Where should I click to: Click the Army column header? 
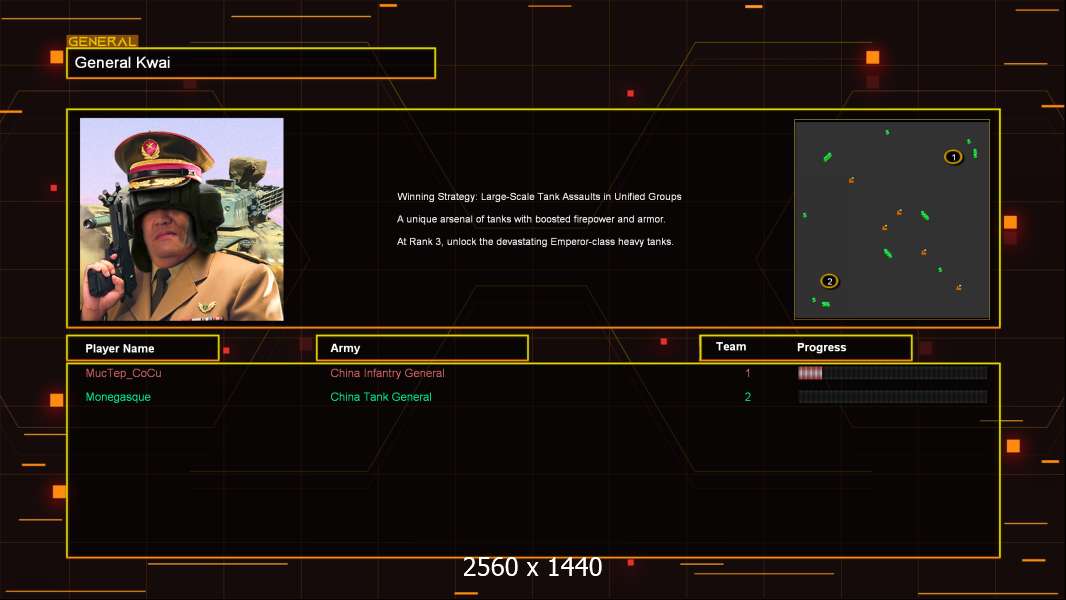[422, 348]
